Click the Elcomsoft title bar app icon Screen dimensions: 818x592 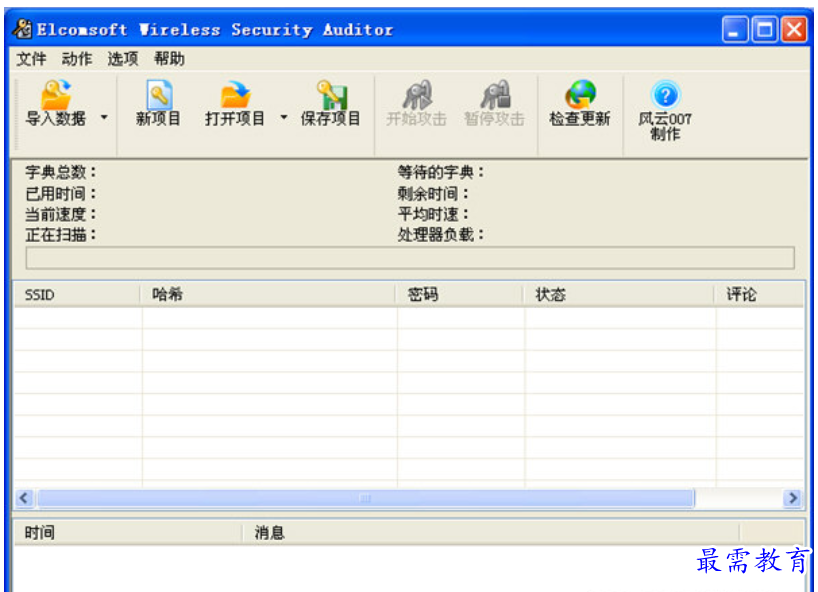click(x=22, y=29)
